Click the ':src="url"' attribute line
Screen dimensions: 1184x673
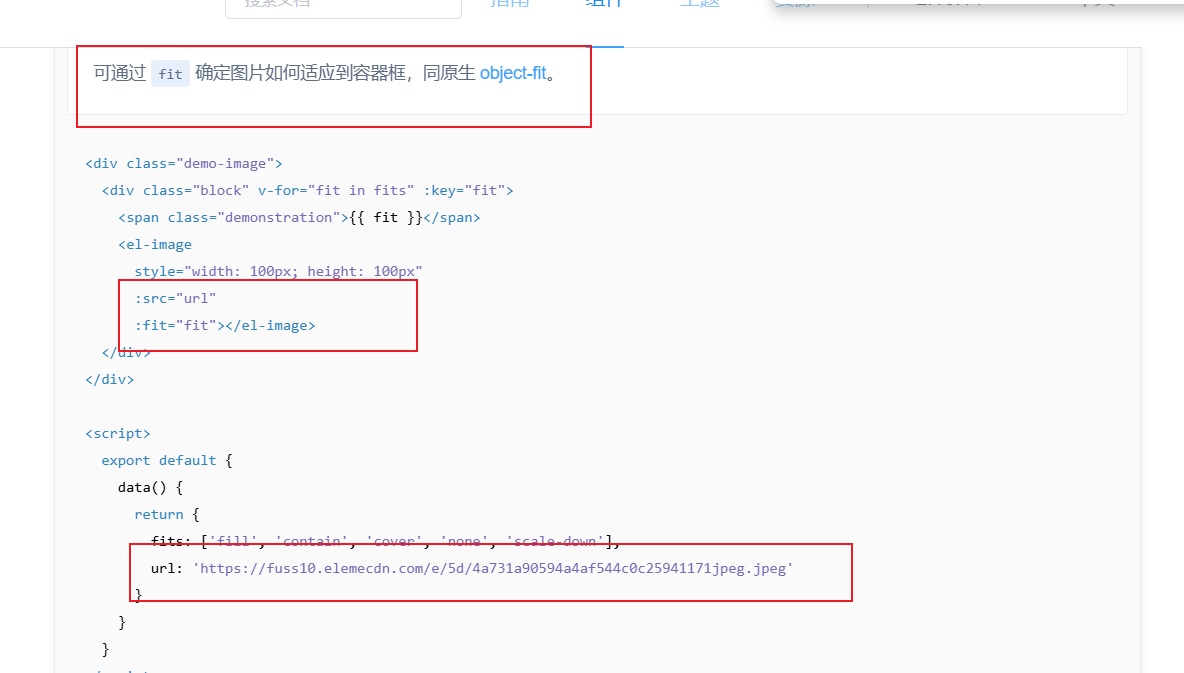175,298
